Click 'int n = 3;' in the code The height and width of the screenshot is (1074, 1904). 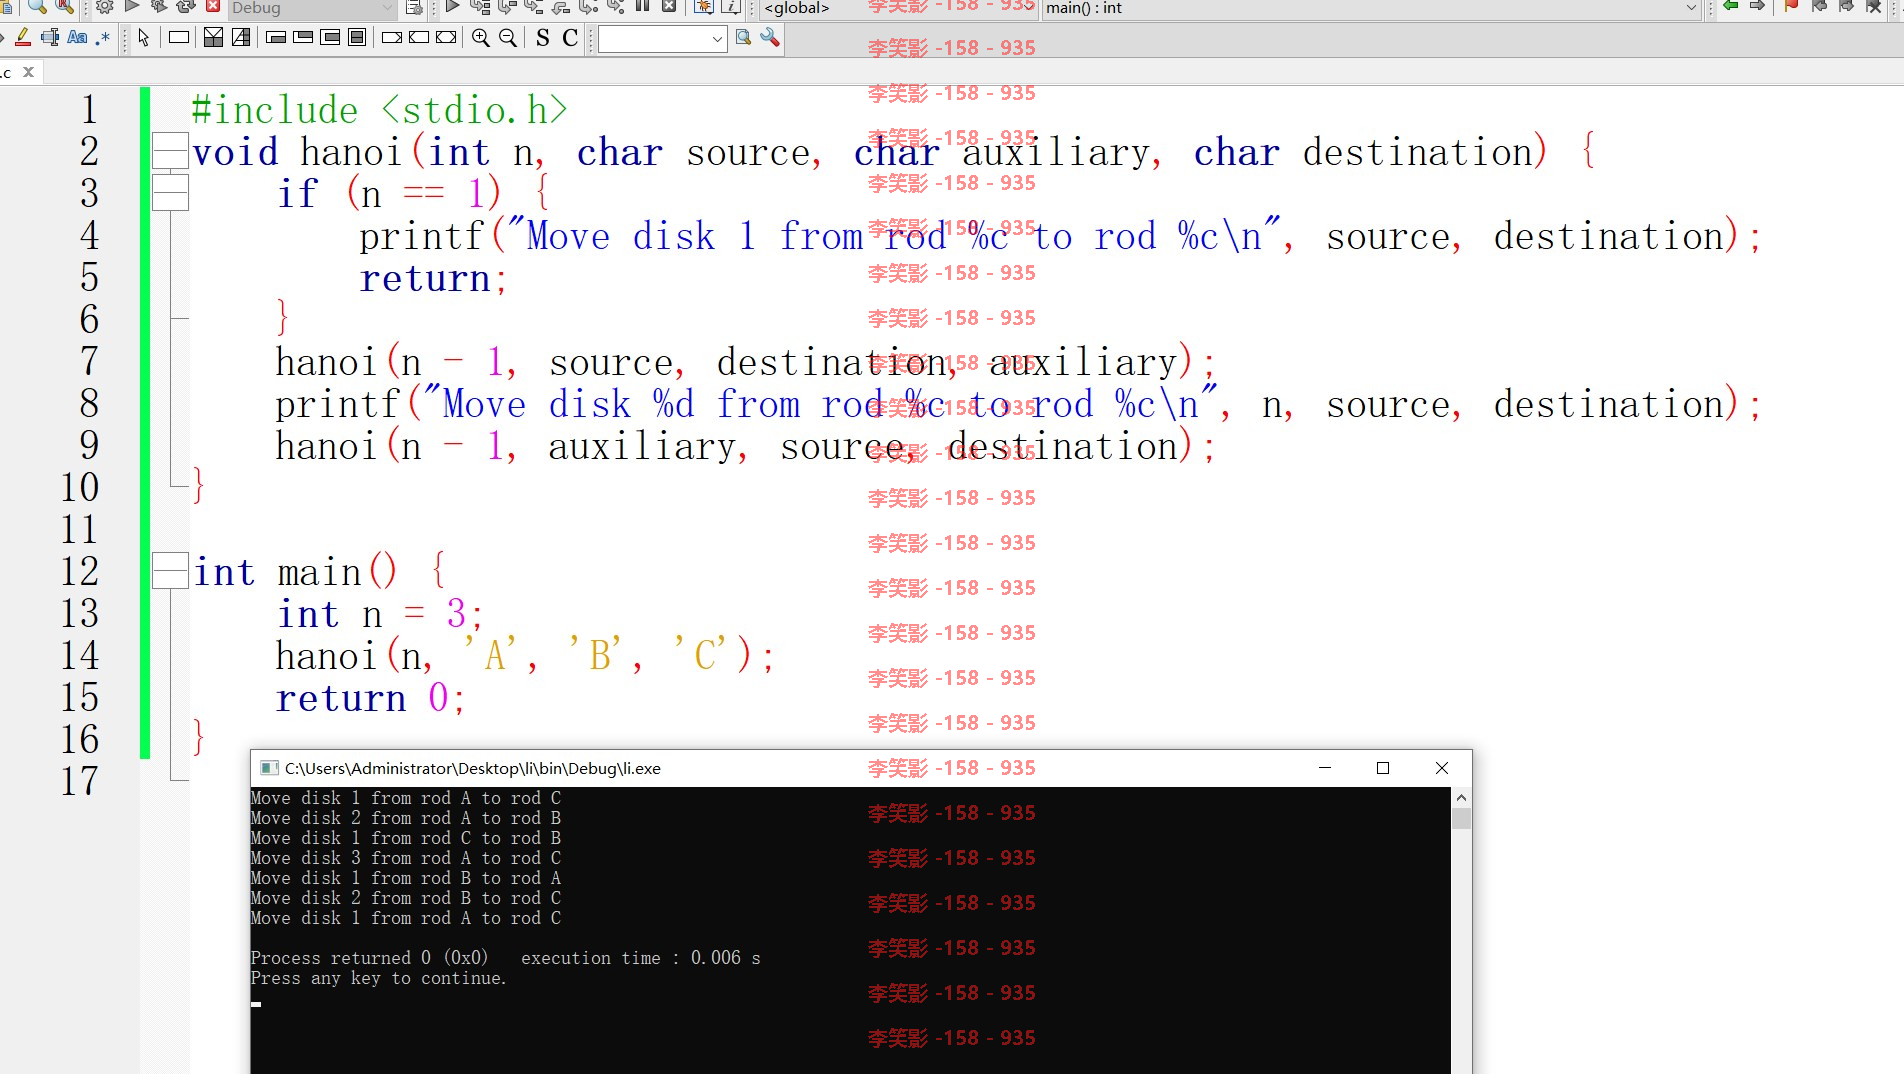click(380, 614)
